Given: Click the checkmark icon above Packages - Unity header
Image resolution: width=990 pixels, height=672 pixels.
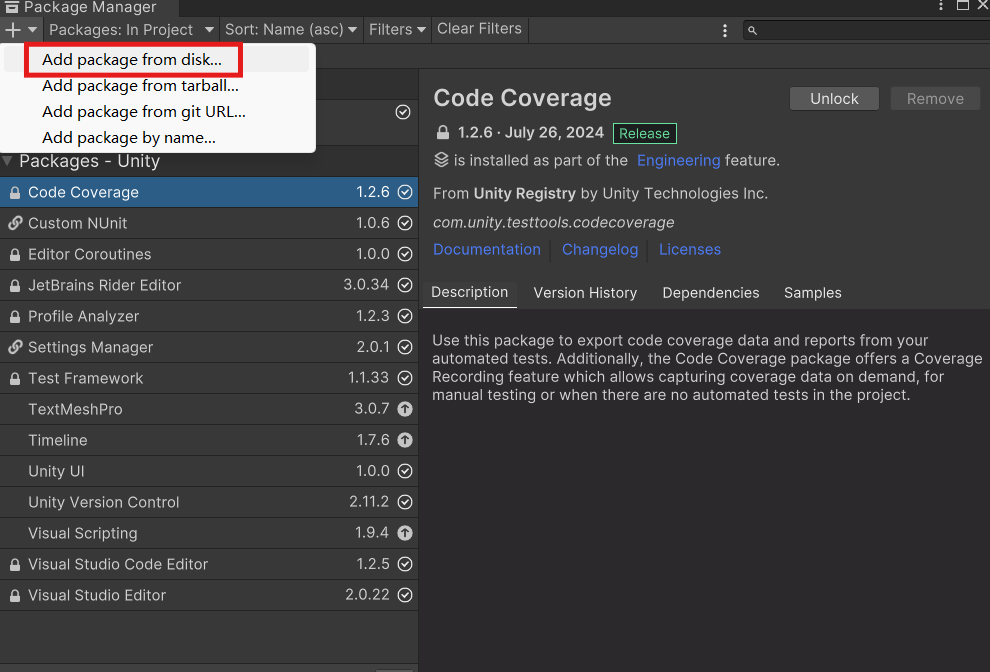Looking at the screenshot, I should 403,112.
